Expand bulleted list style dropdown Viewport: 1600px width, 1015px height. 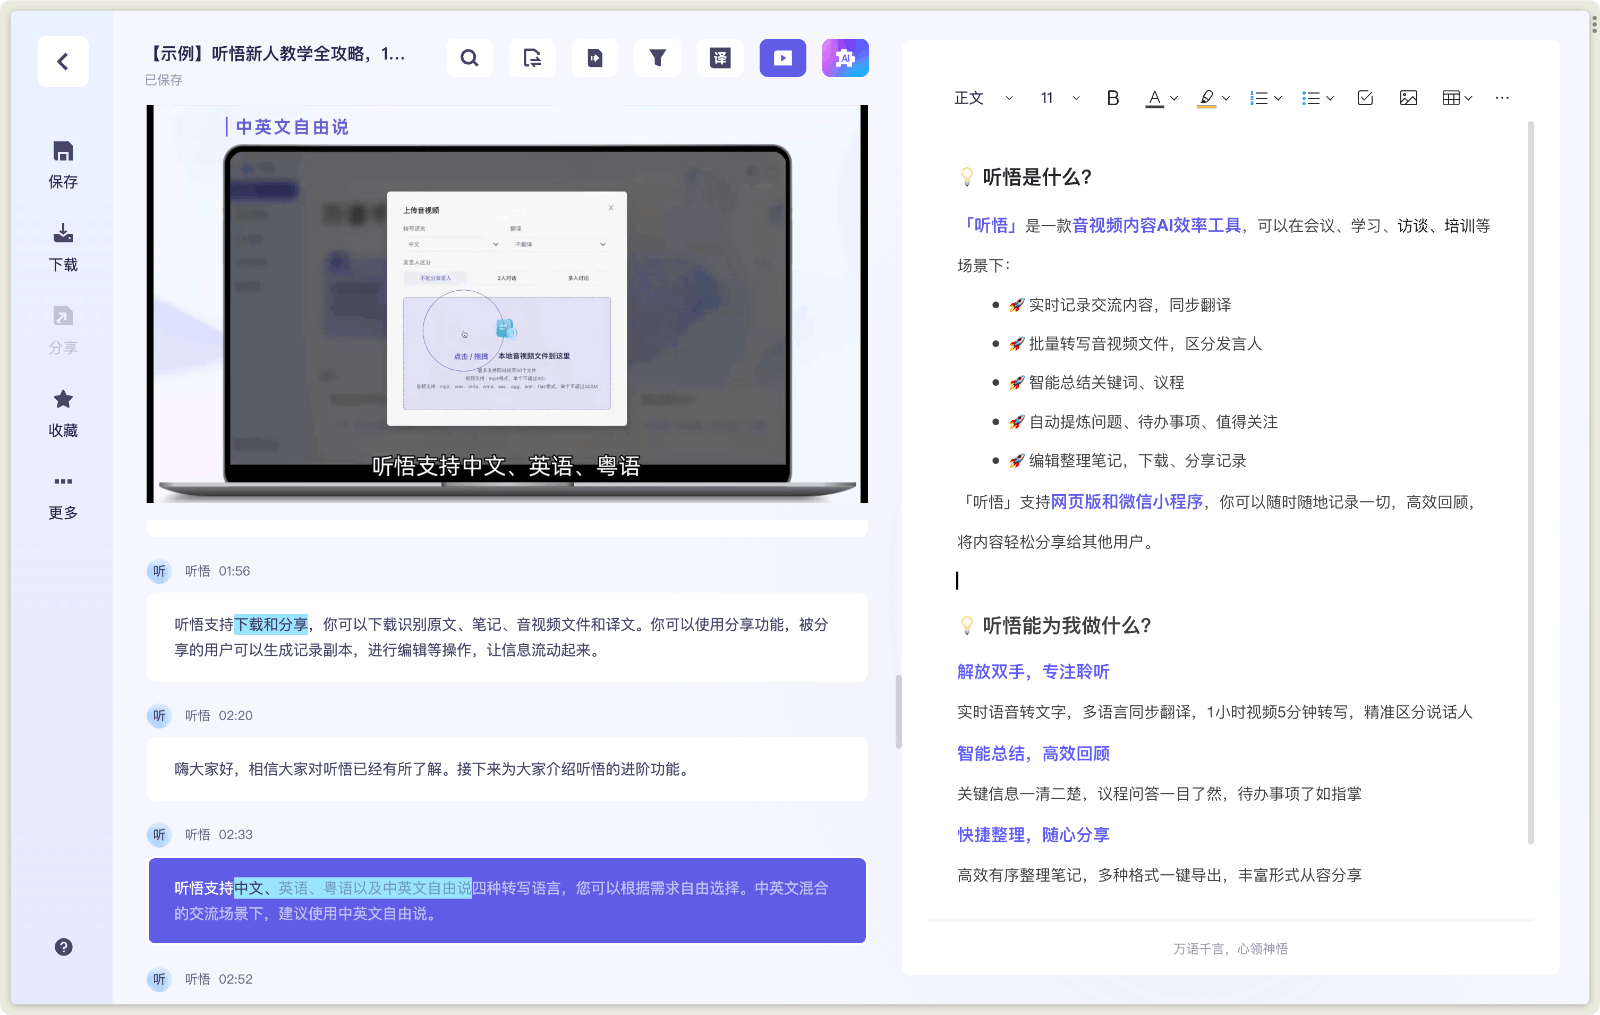1330,98
